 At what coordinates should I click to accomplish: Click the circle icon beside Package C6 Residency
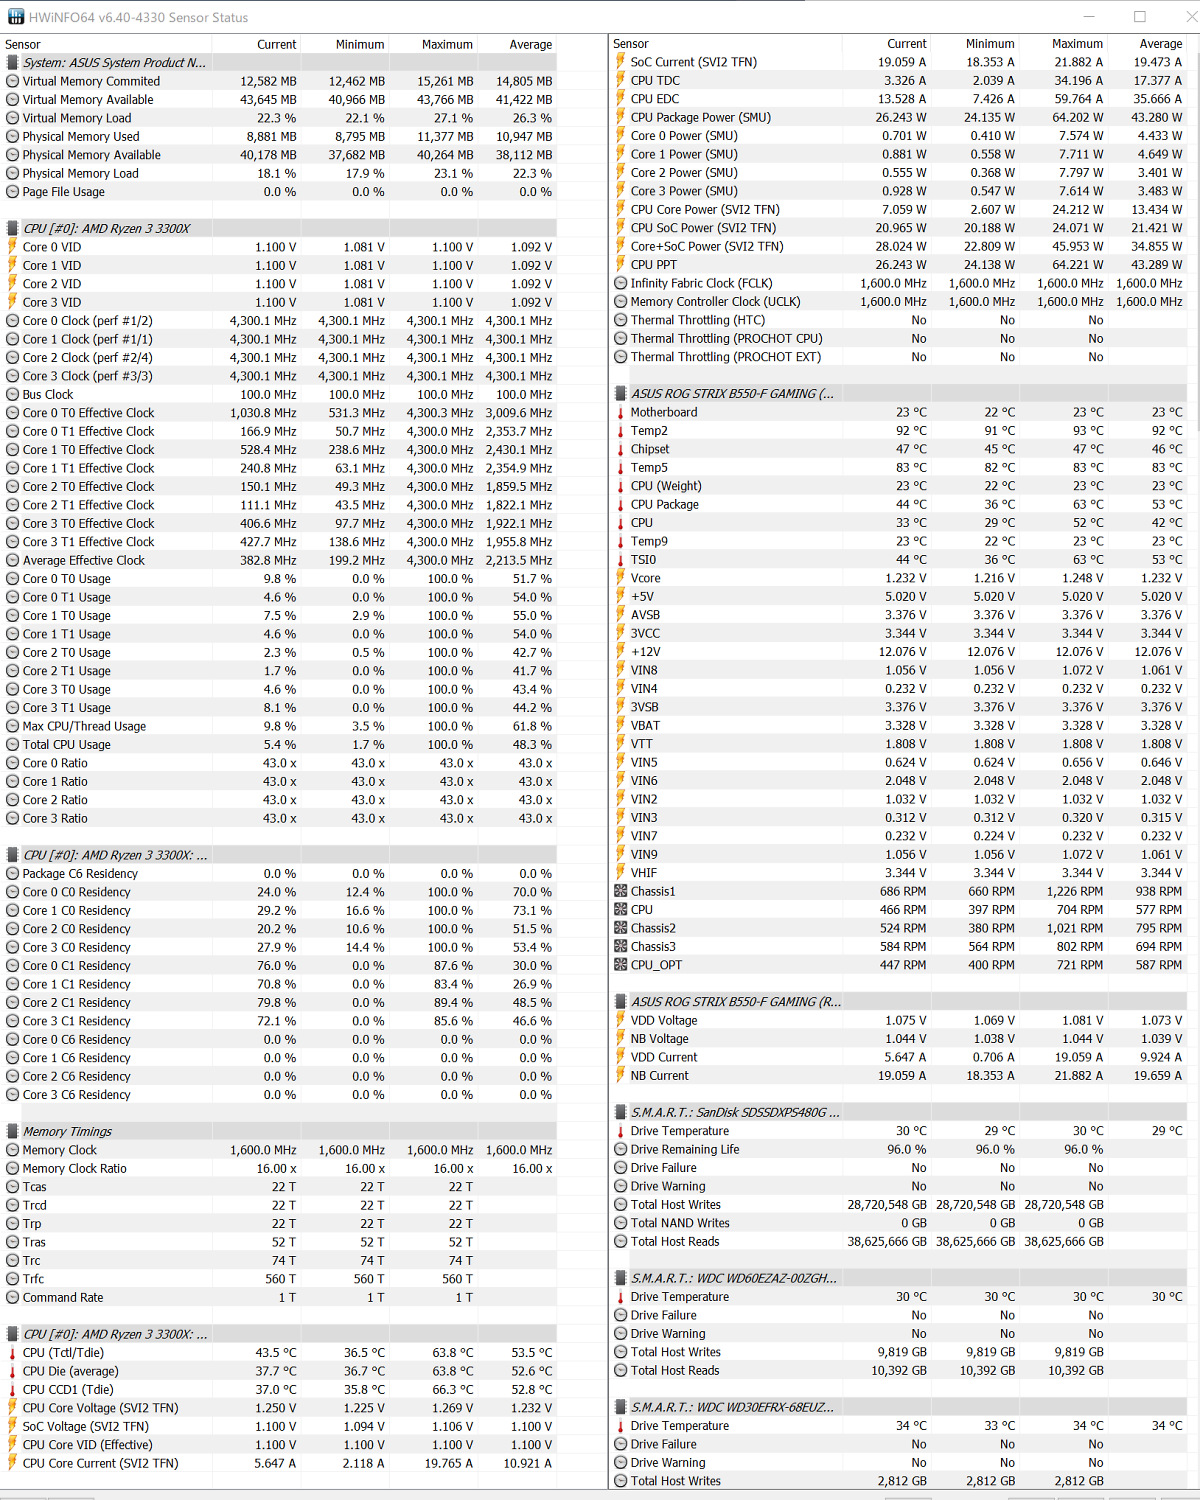pyautogui.click(x=12, y=874)
